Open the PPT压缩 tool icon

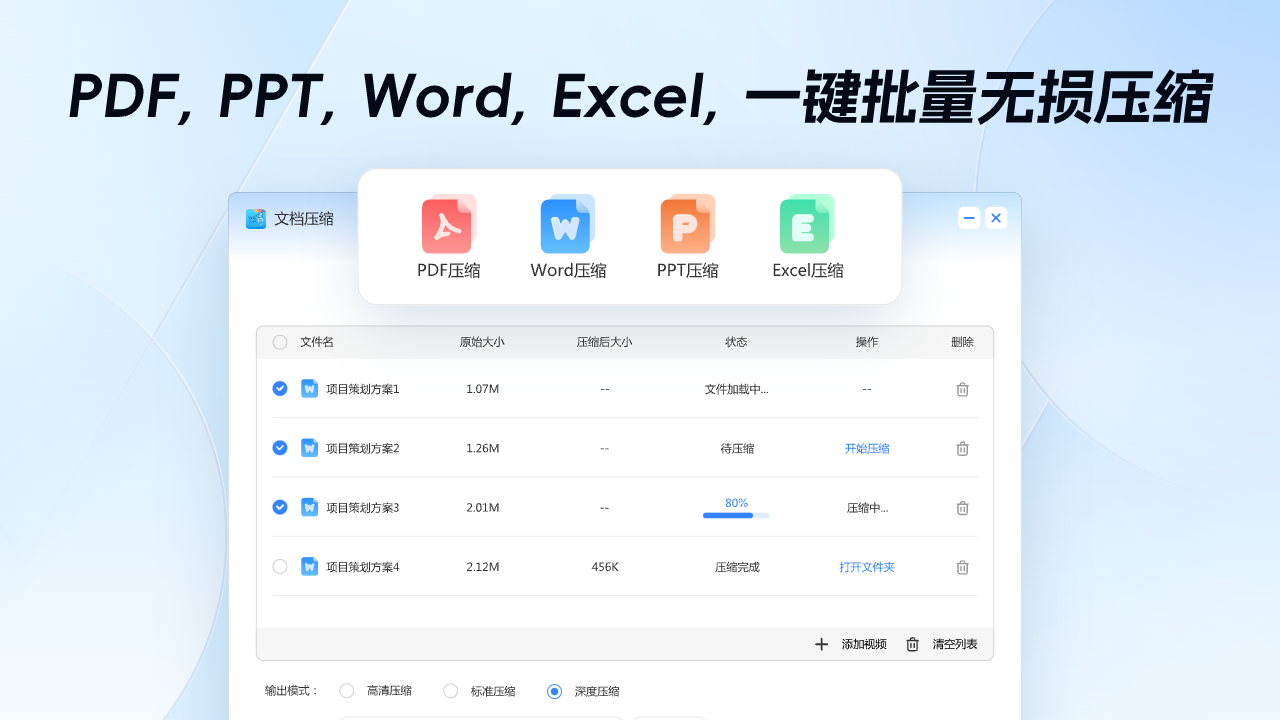tap(687, 224)
